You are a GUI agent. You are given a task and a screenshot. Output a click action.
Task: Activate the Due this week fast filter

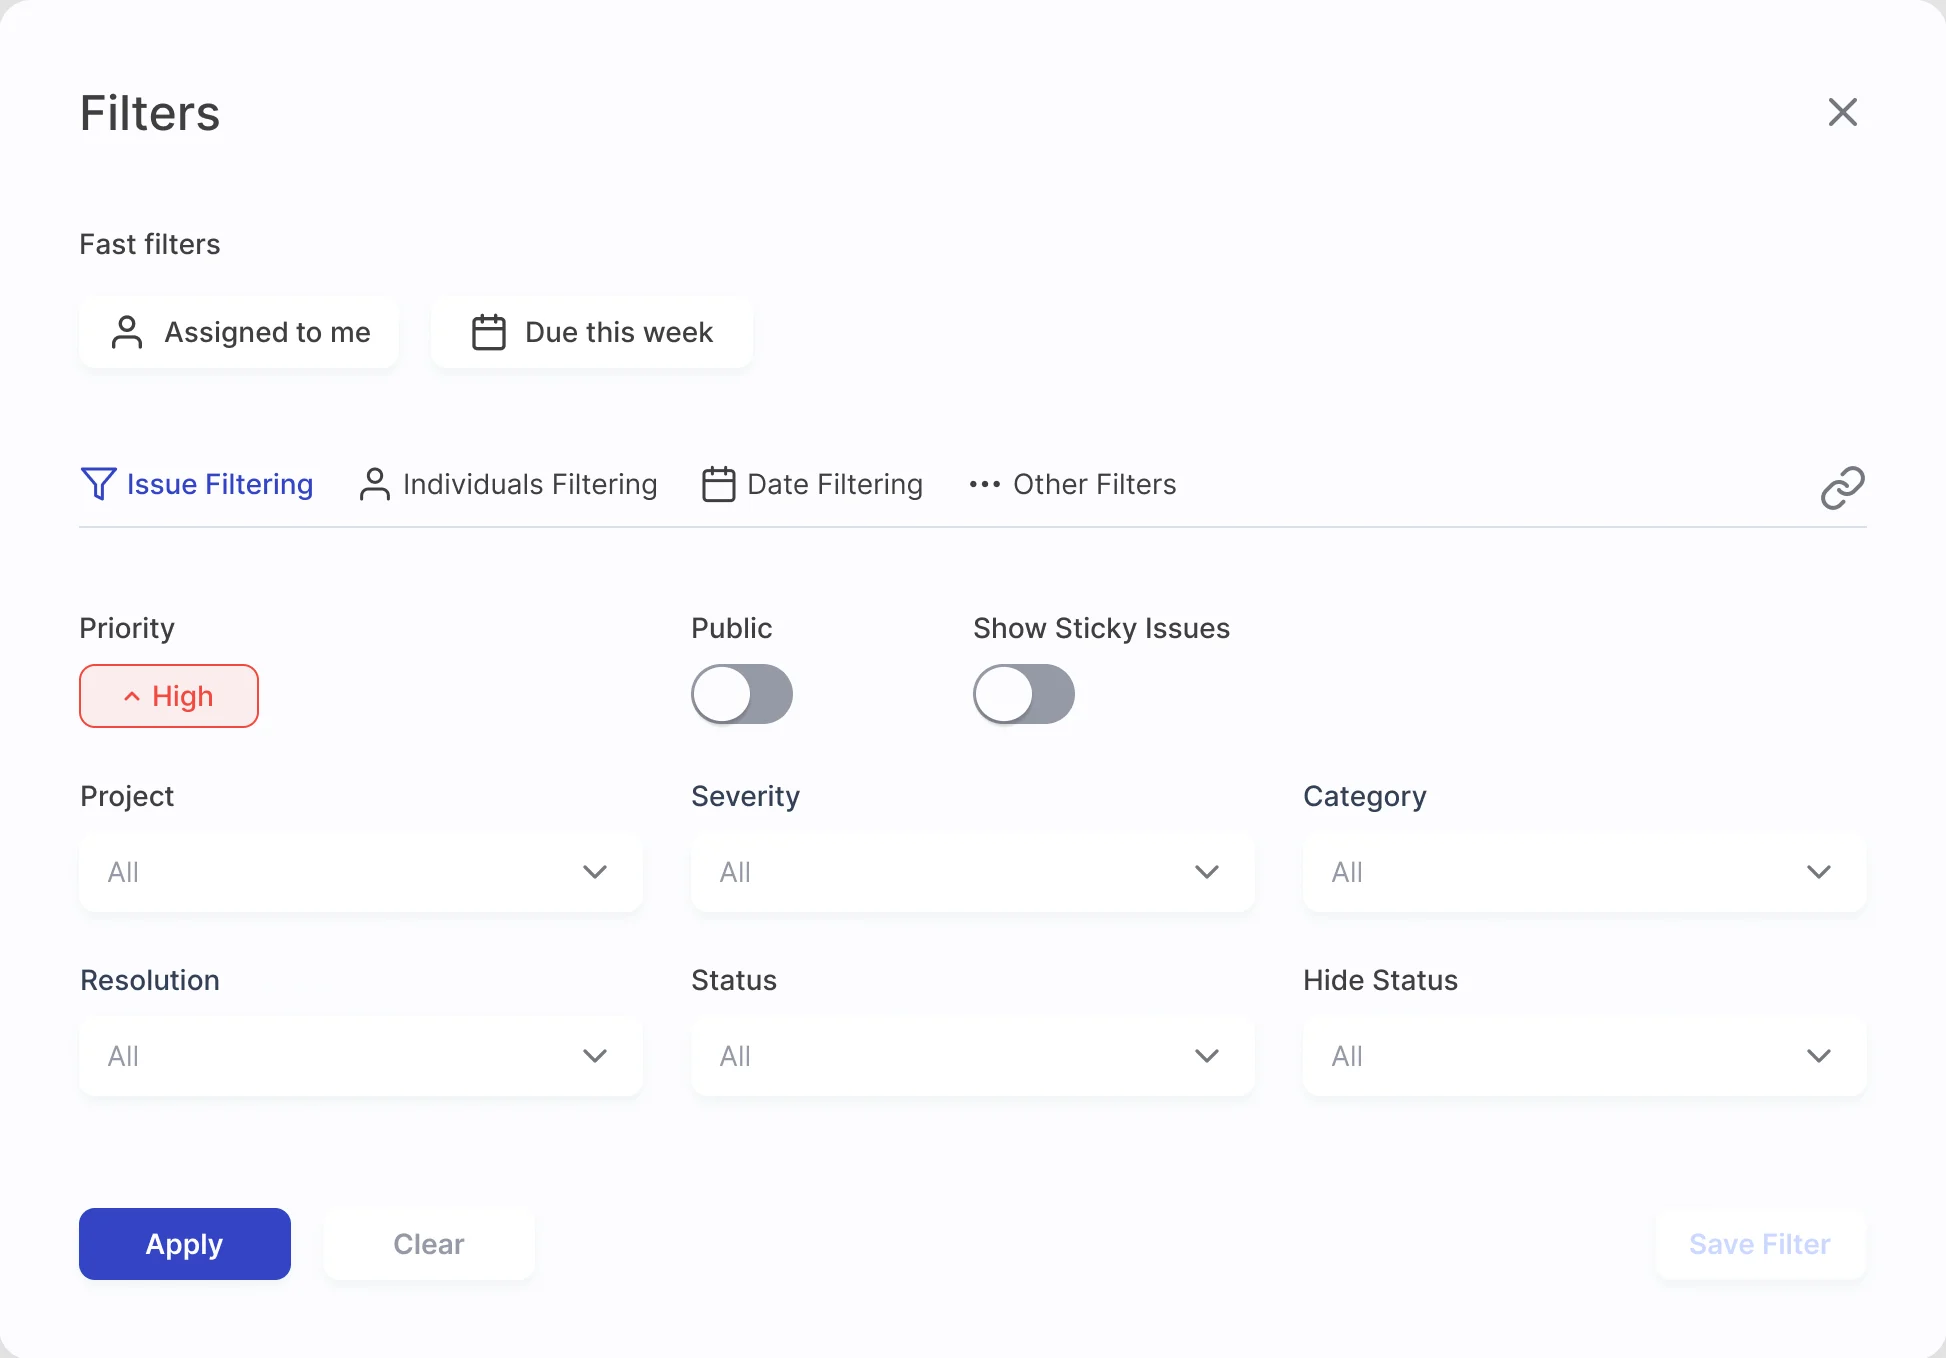(x=592, y=332)
